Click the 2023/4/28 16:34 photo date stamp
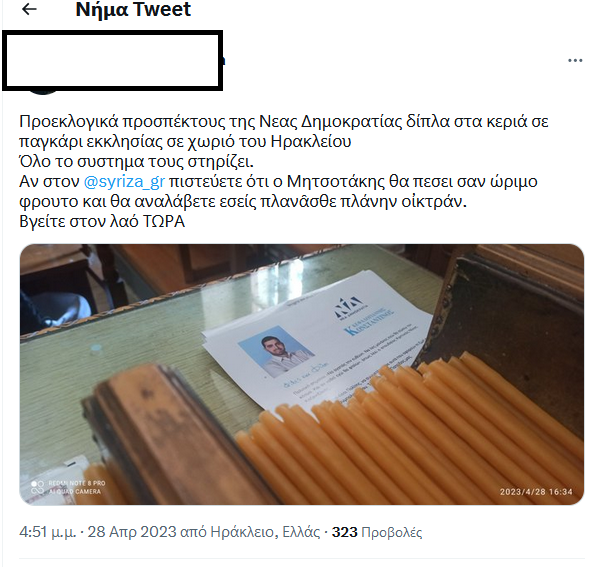This screenshot has width=597, height=567. tap(536, 492)
